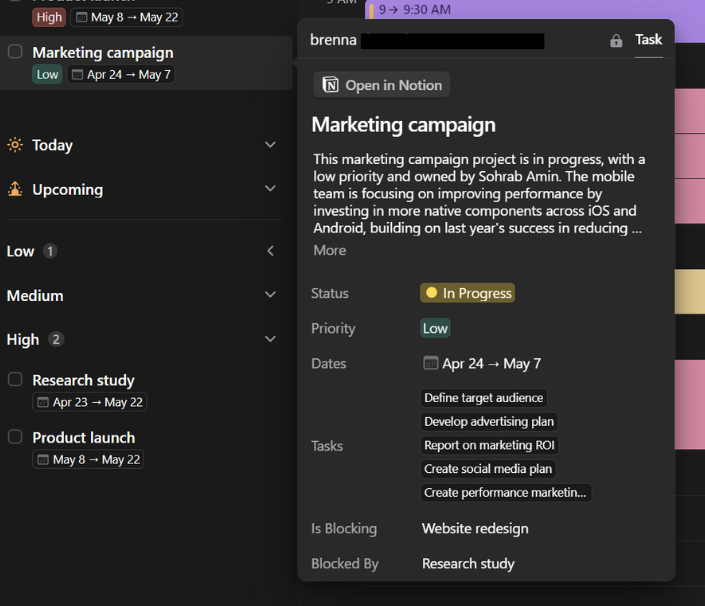Open Create social media plan task
The height and width of the screenshot is (606, 705).
click(x=488, y=469)
